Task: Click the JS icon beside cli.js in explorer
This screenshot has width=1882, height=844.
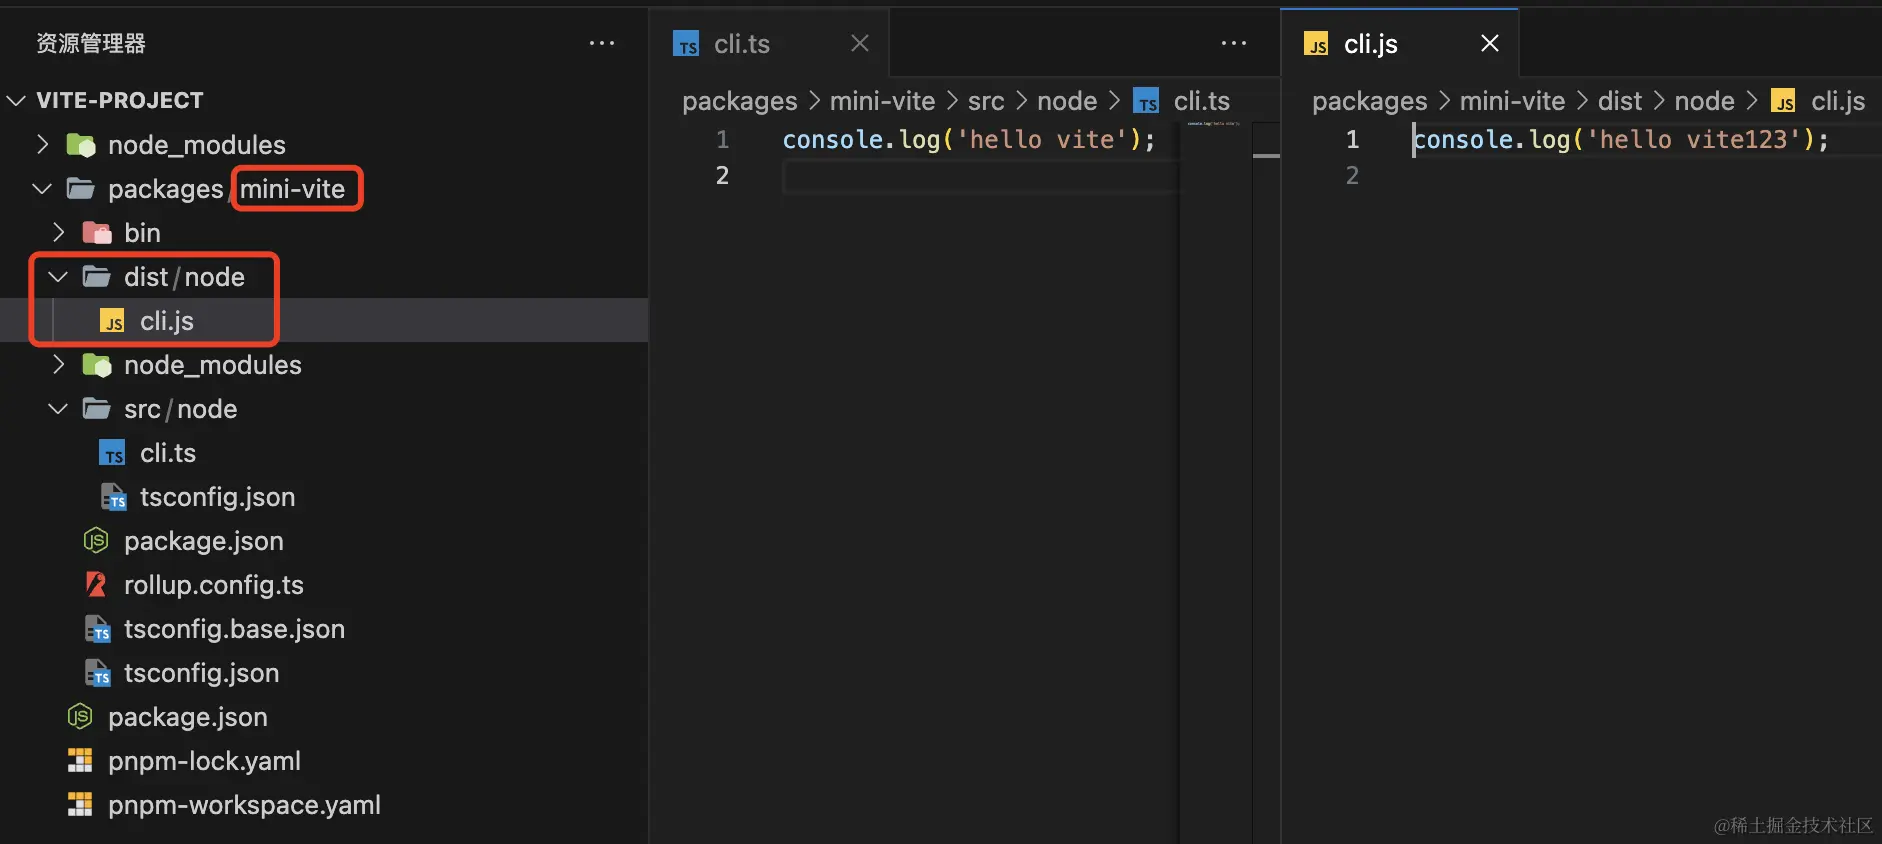Action: [x=112, y=321]
